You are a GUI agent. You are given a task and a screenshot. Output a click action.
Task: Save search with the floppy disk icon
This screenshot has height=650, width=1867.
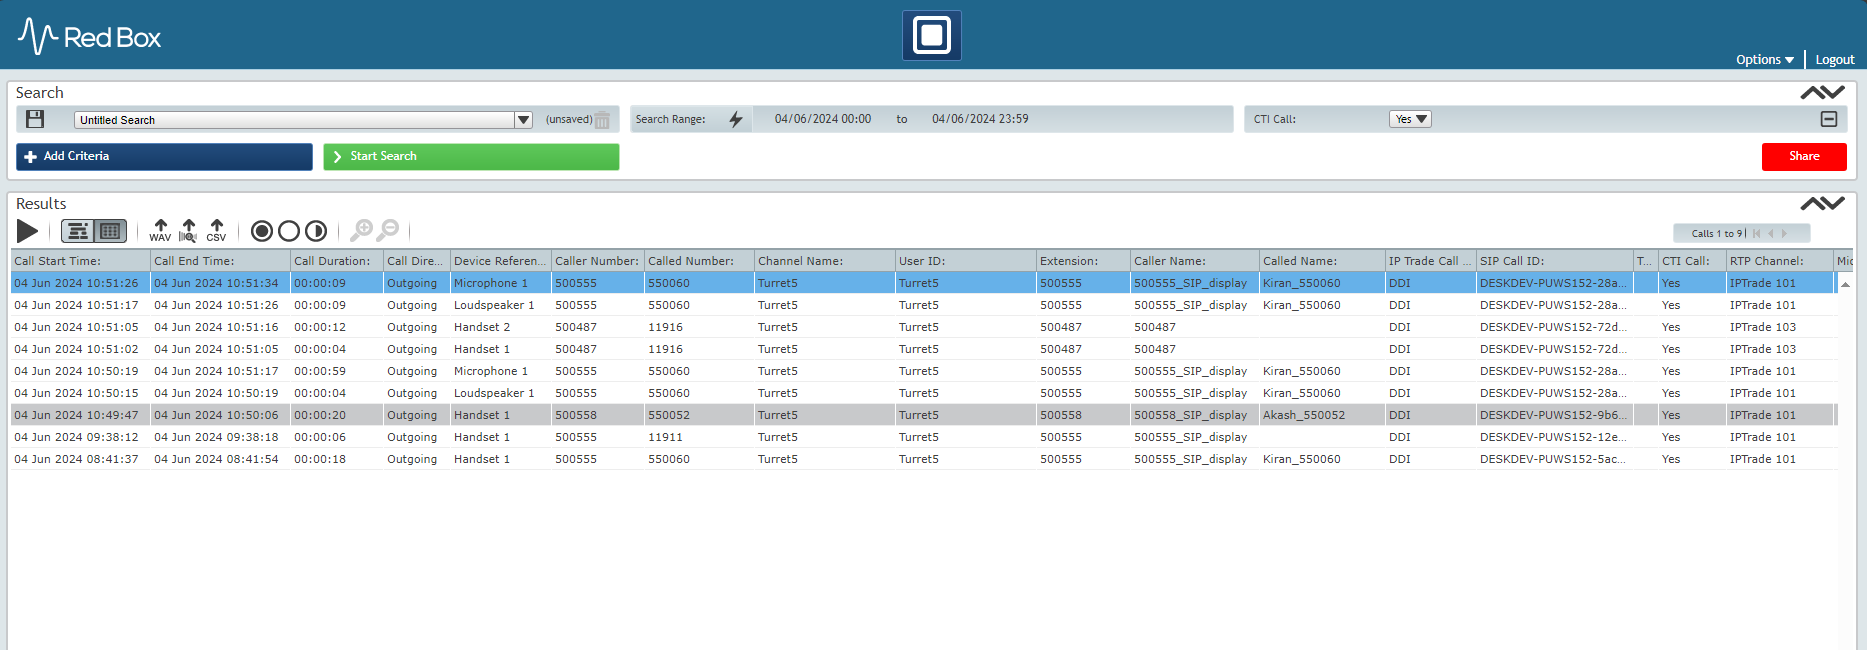point(35,119)
